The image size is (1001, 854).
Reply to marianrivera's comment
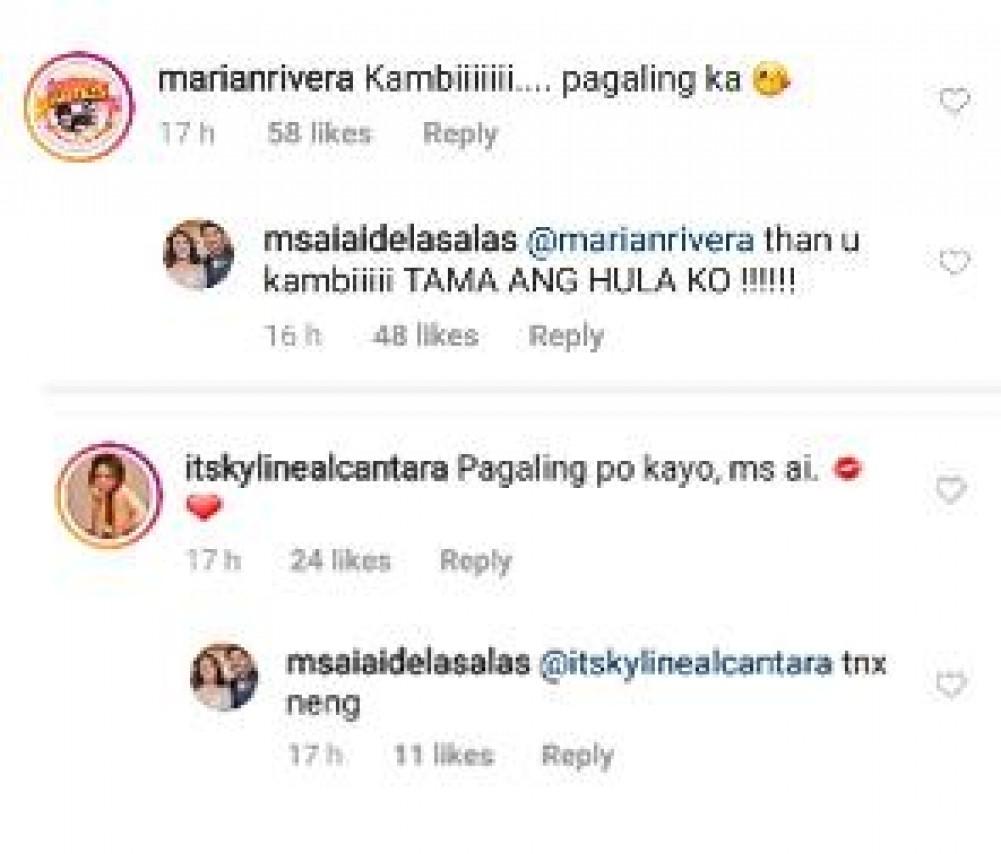460,134
